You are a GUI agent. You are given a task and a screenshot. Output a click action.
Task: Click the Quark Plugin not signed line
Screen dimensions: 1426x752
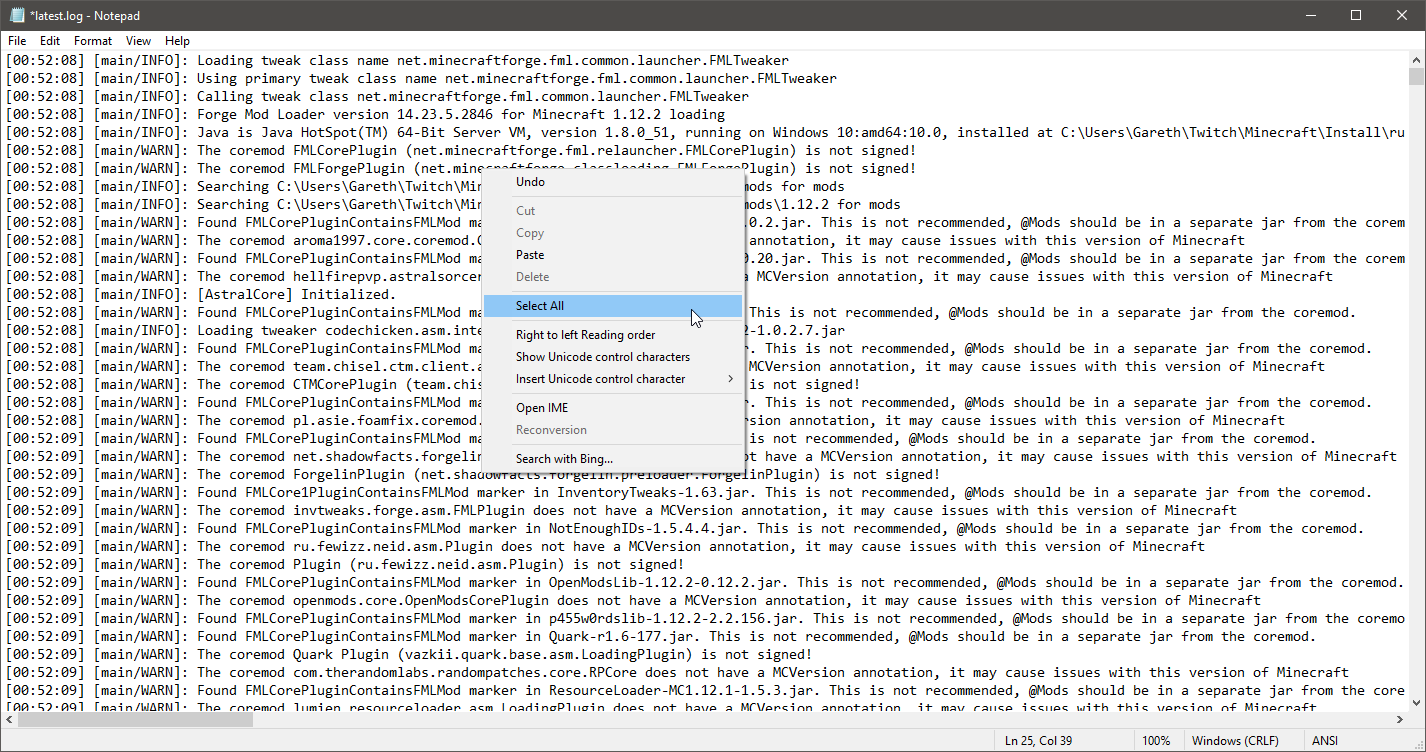click(x=410, y=654)
